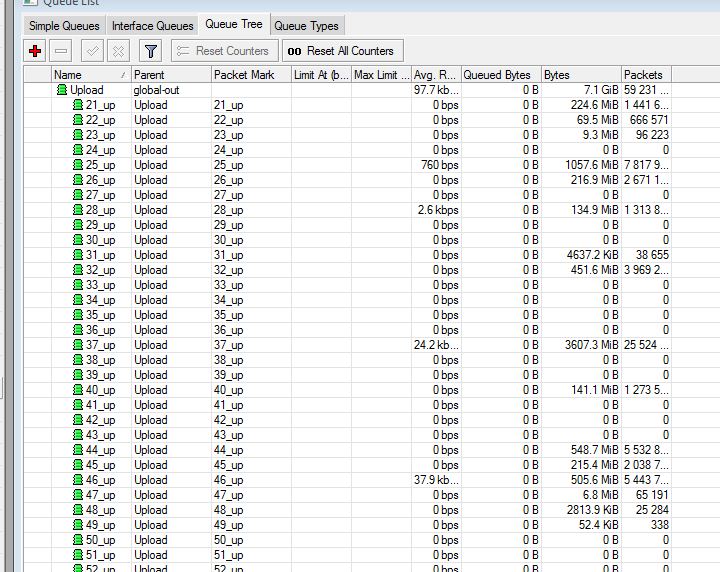Select the 40_up queue name
The height and width of the screenshot is (572, 720).
pos(100,390)
